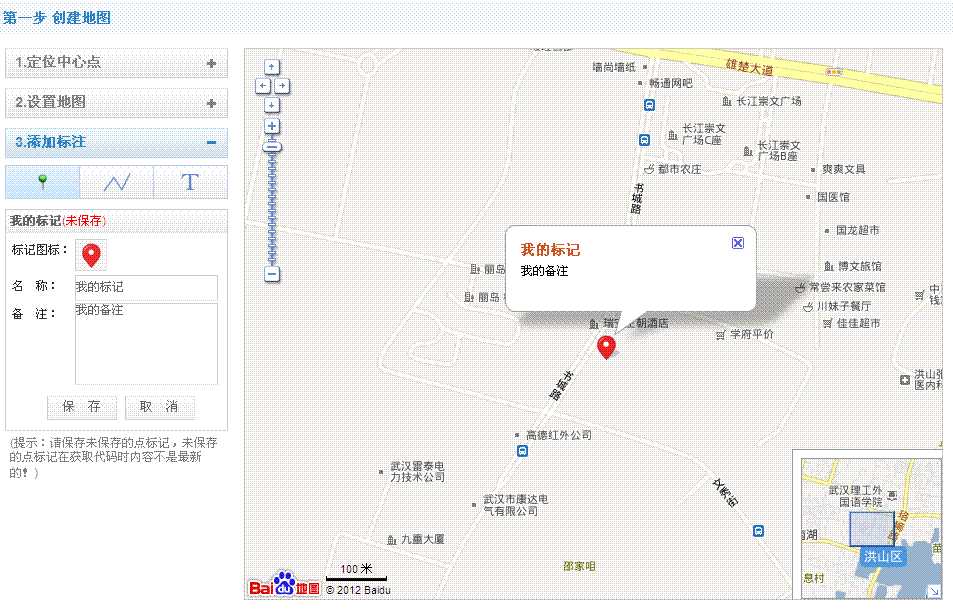
Task: Zoom in using the map plus button
Action: tap(272, 126)
